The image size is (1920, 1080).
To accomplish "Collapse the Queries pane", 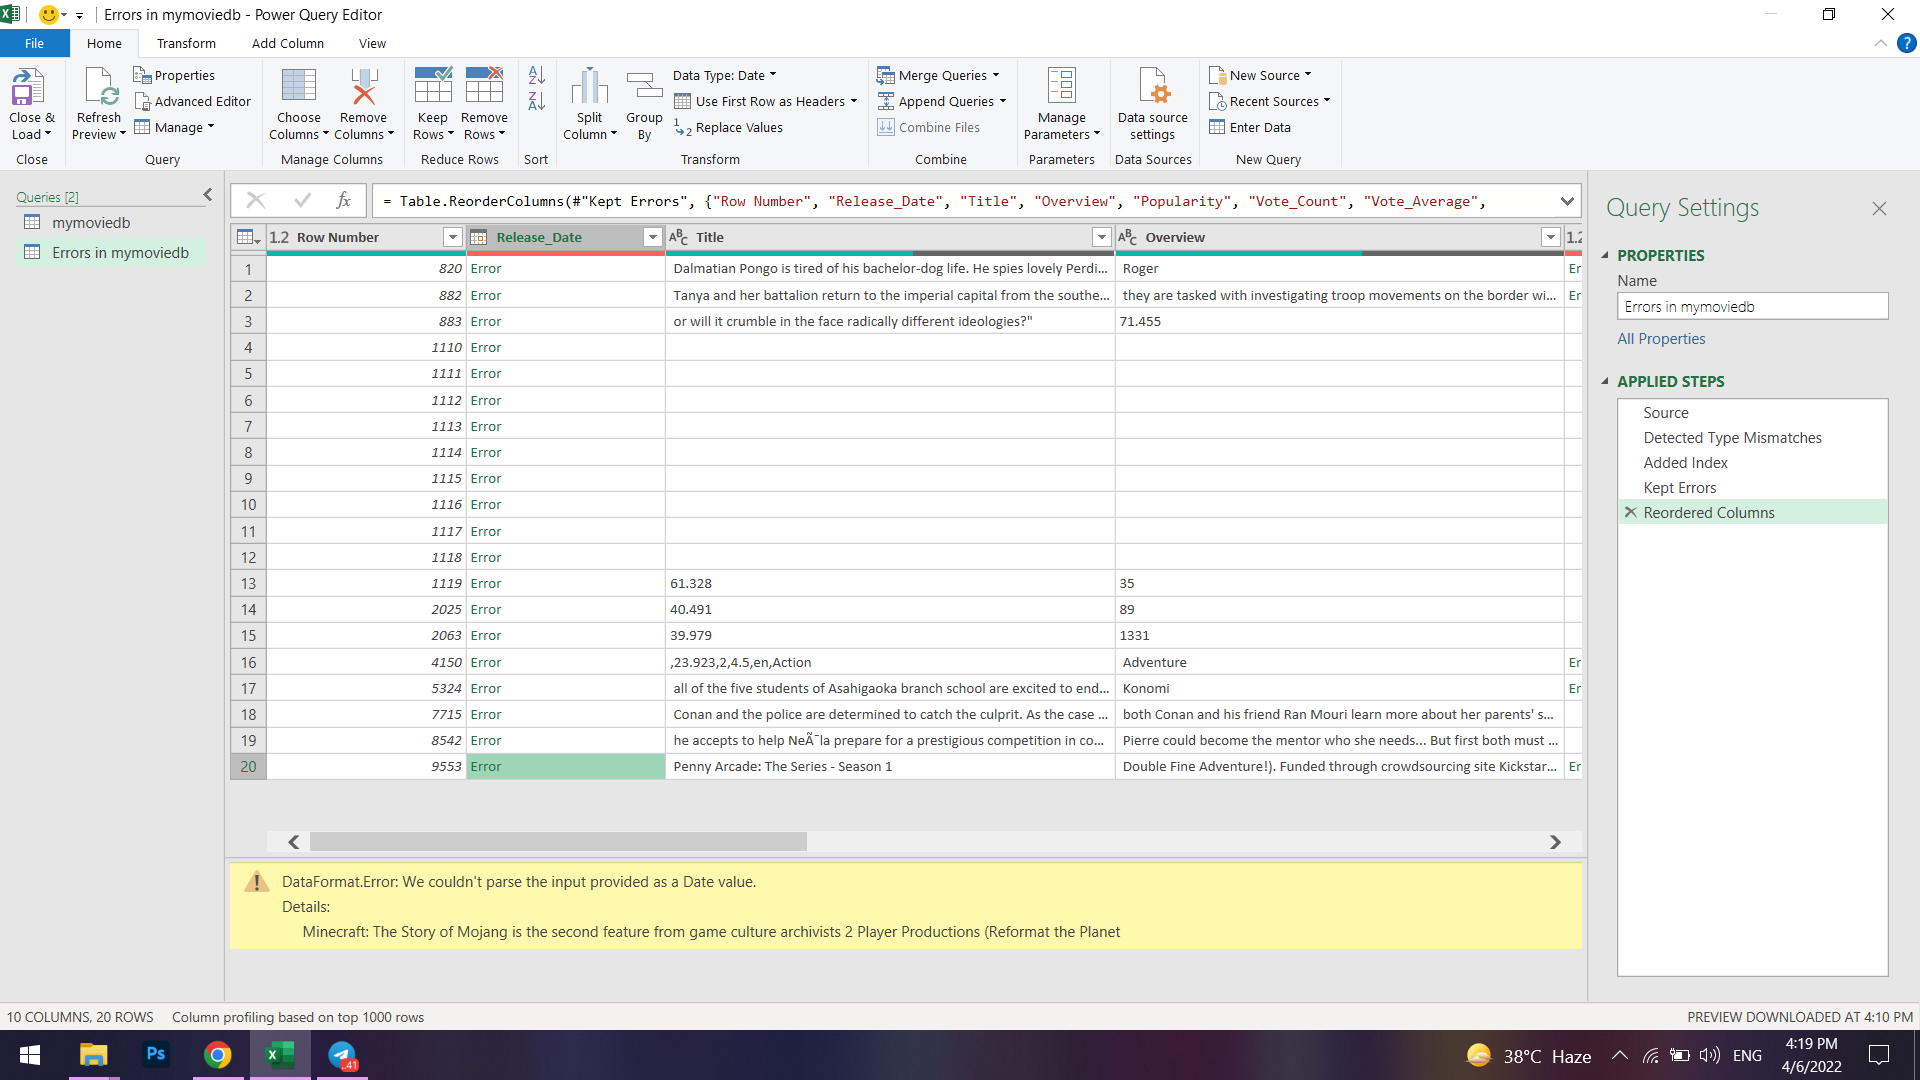I will [x=208, y=195].
